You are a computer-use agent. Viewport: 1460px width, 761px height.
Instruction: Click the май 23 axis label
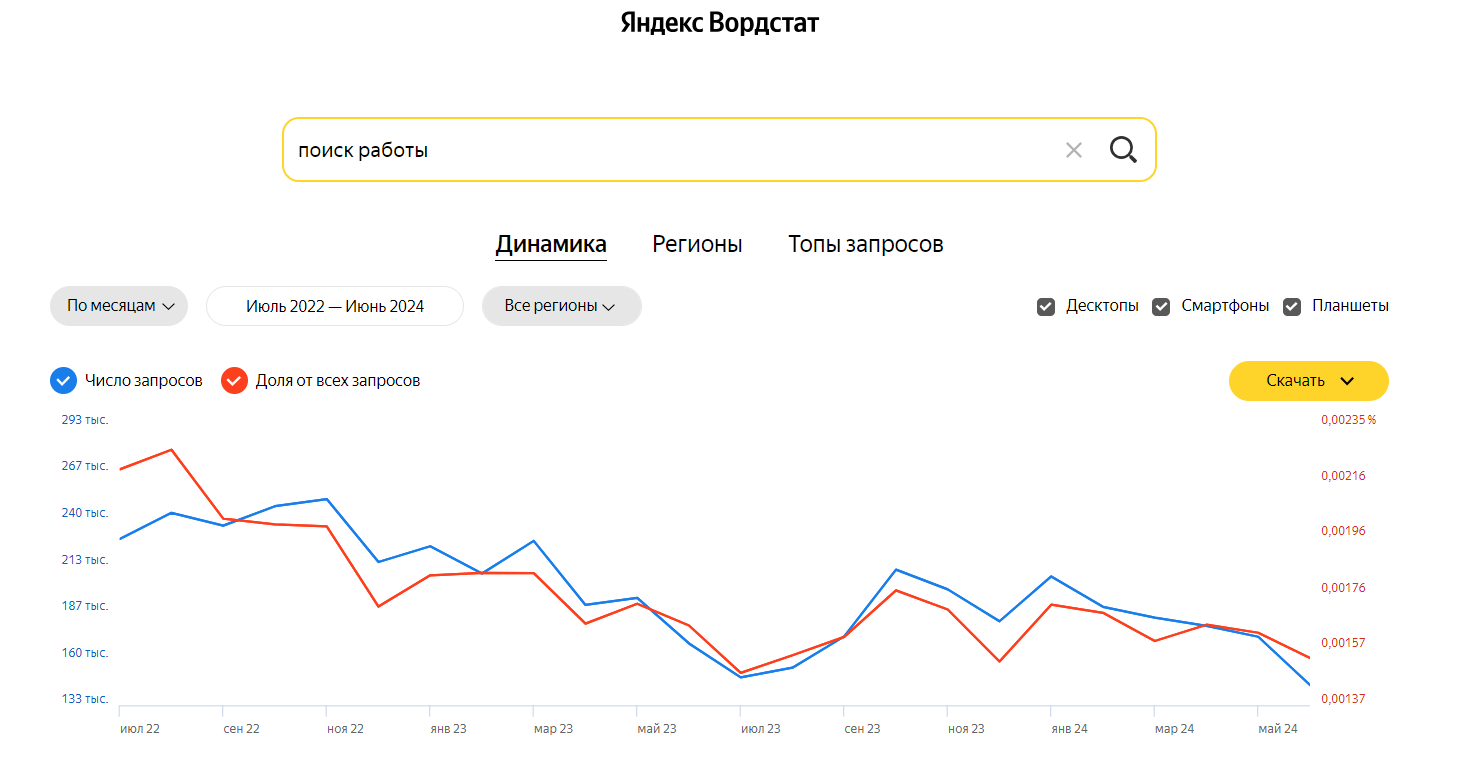pos(657,729)
